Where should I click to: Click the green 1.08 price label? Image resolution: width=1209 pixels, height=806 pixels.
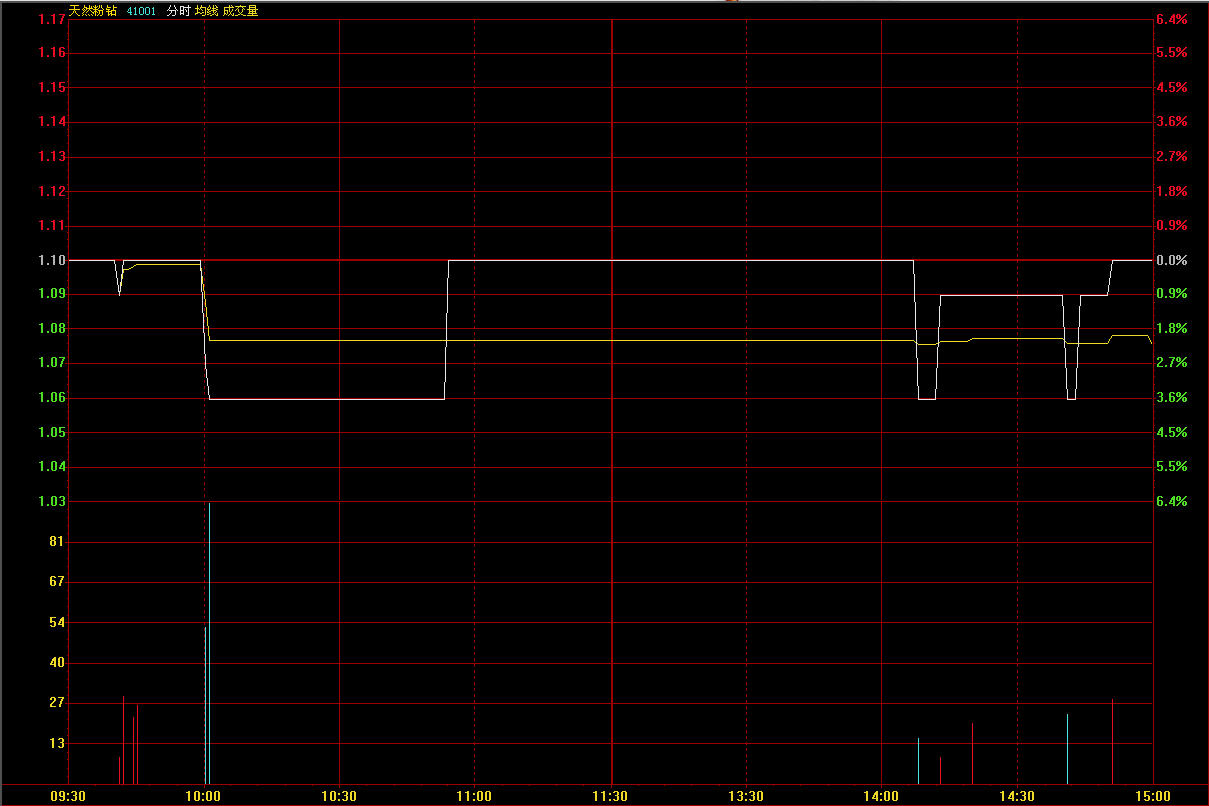coord(51,328)
